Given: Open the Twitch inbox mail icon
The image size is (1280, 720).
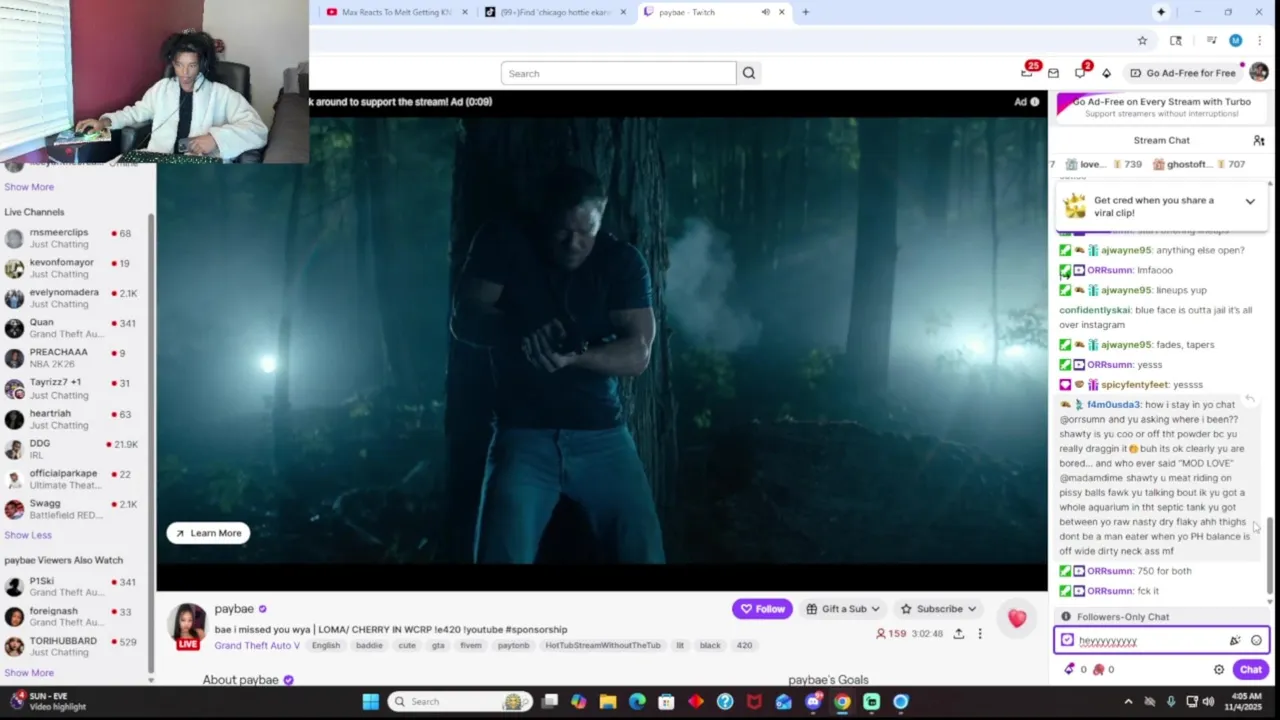Looking at the screenshot, I should (x=1053, y=73).
